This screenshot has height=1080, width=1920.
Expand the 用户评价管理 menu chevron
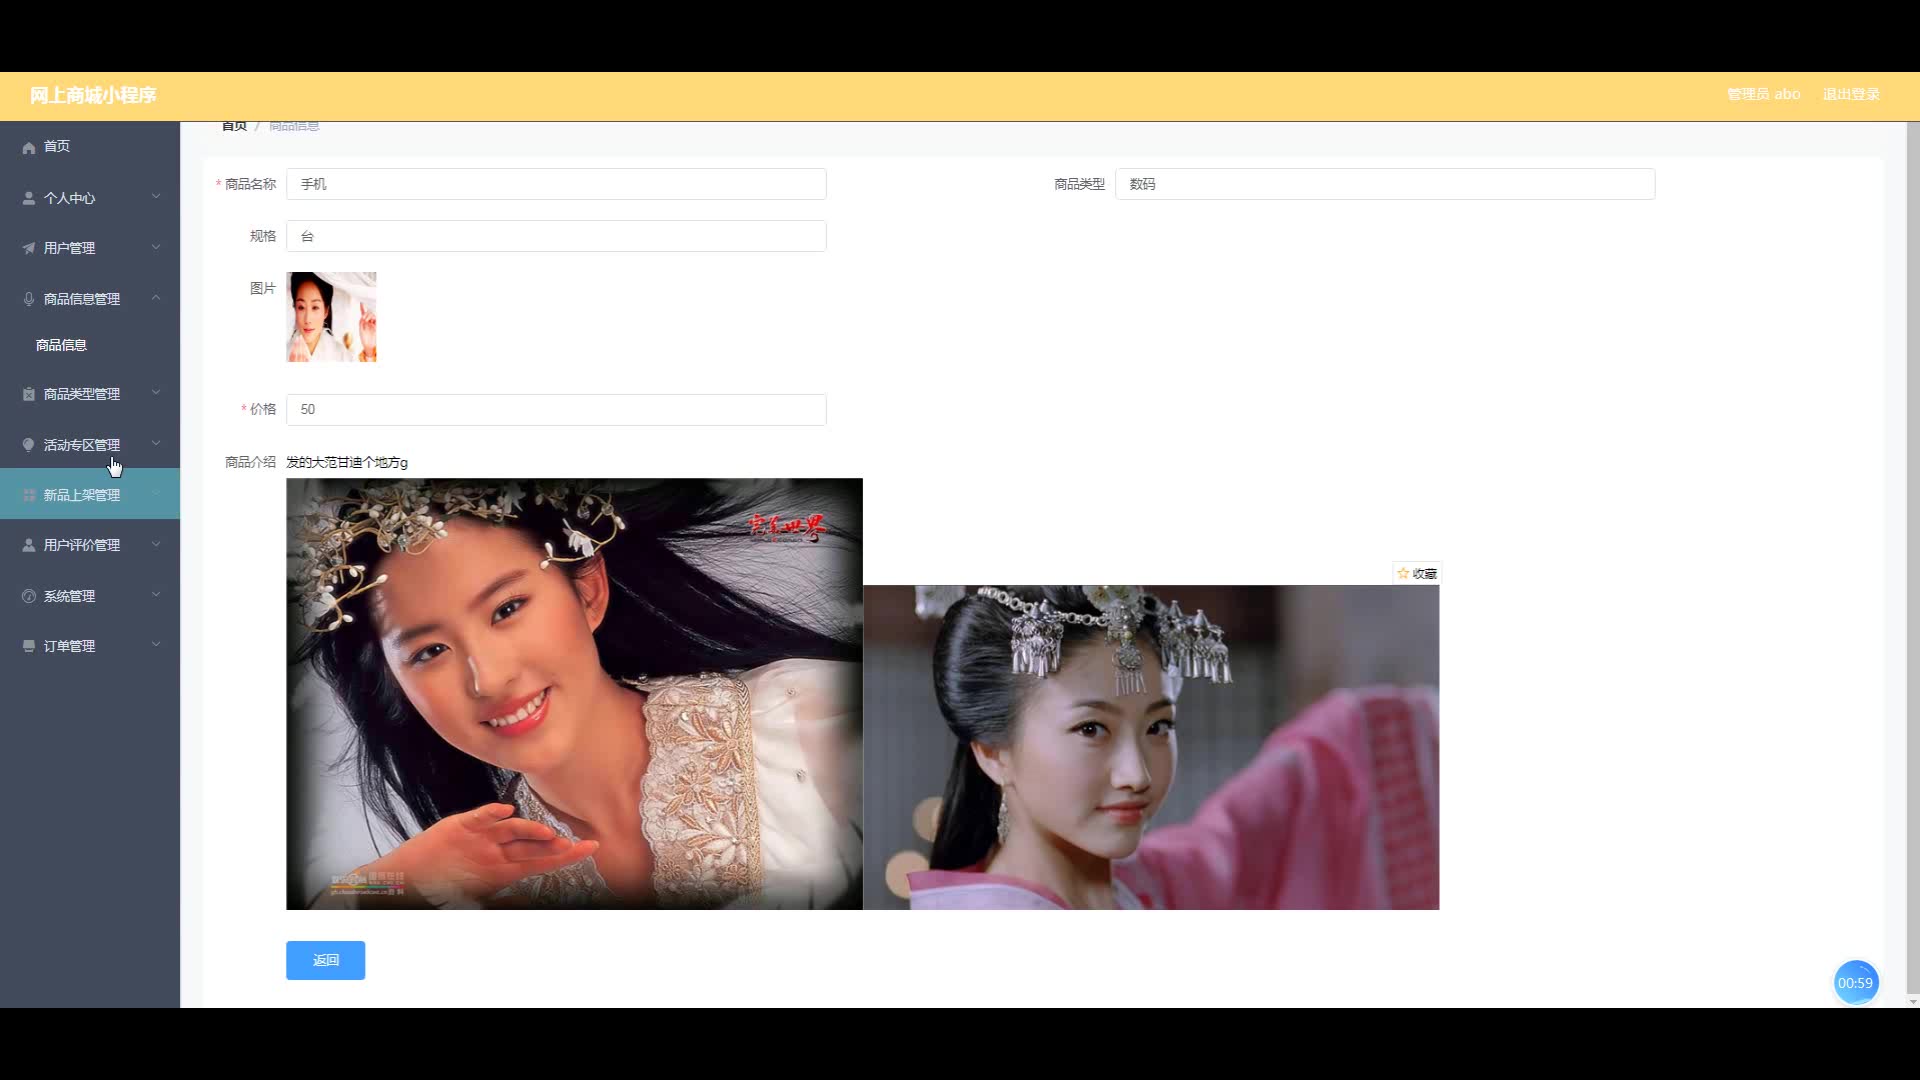click(156, 544)
